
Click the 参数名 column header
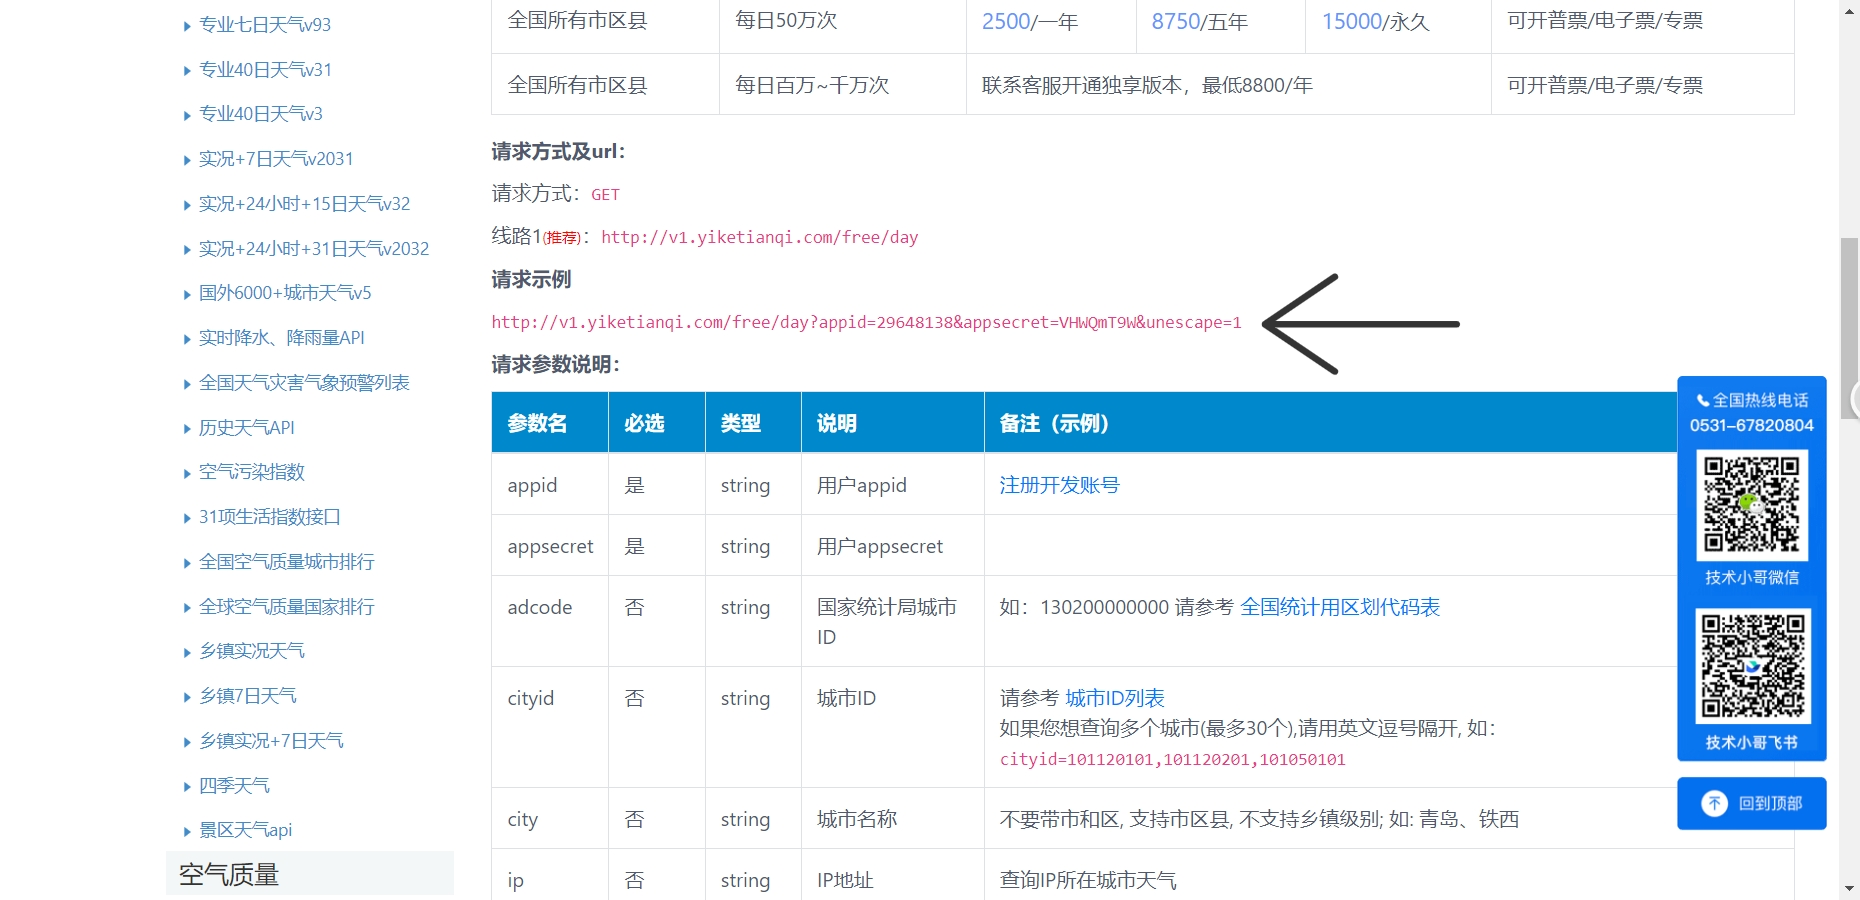click(550, 423)
